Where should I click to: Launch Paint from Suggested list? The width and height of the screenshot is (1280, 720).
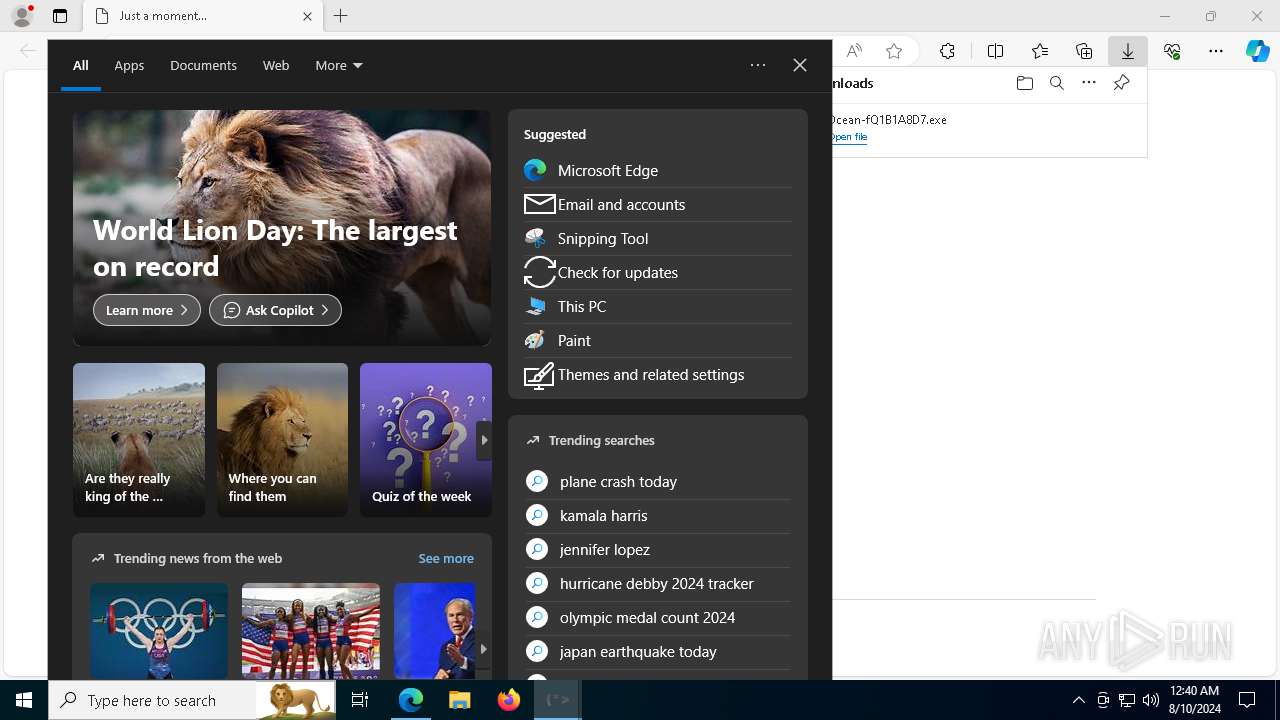(x=657, y=340)
